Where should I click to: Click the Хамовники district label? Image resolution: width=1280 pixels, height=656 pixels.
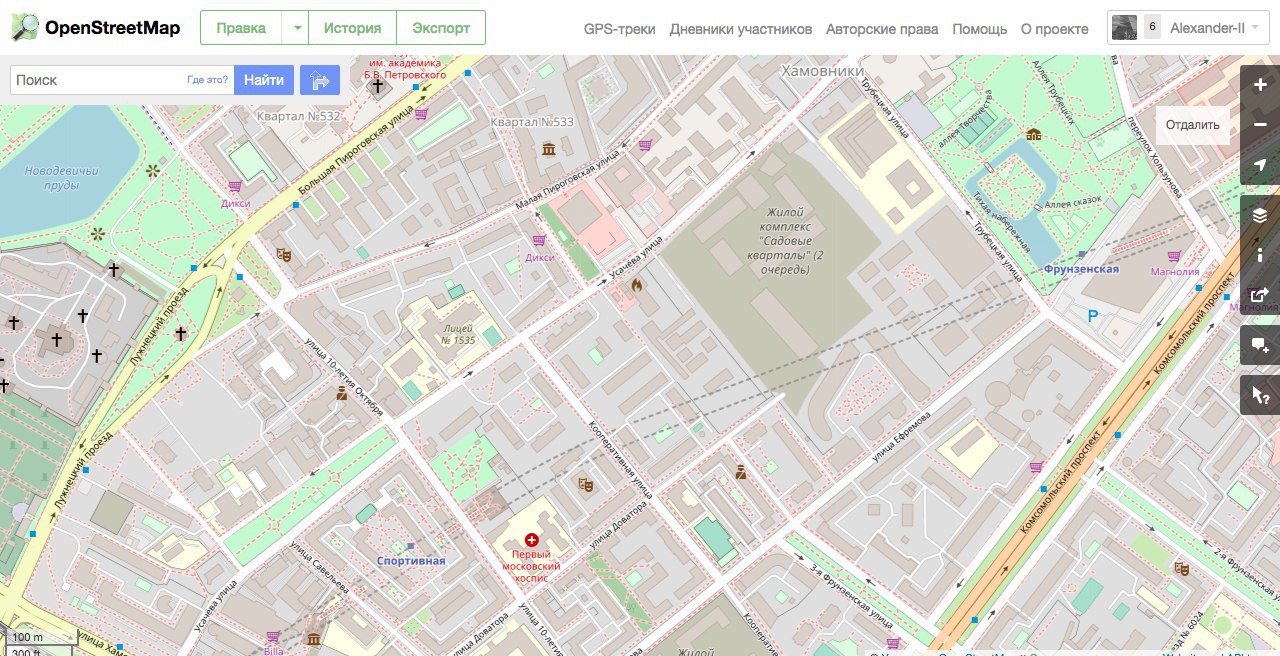coord(822,71)
